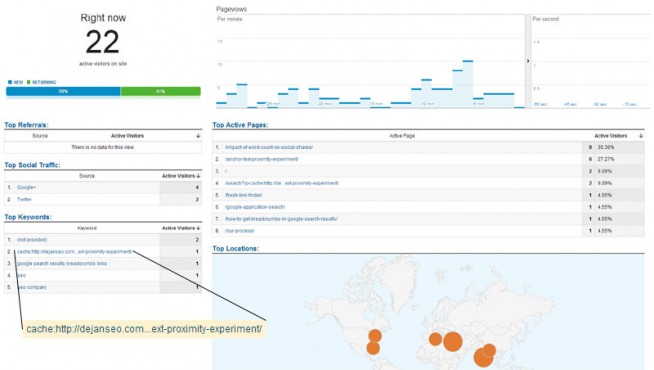Click the sort arrow in Top Keywords header

point(198,228)
